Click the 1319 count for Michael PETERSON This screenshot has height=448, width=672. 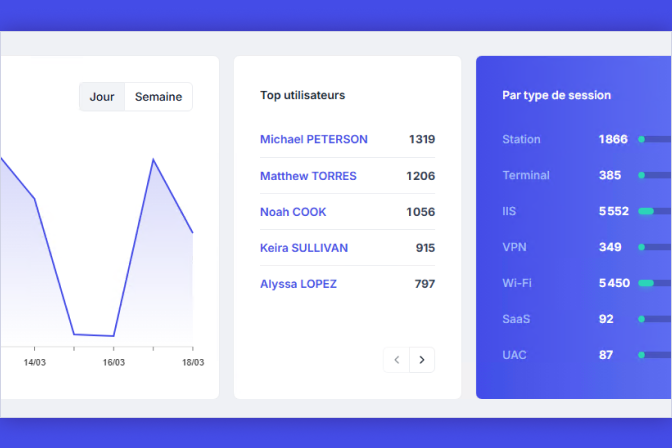point(422,139)
